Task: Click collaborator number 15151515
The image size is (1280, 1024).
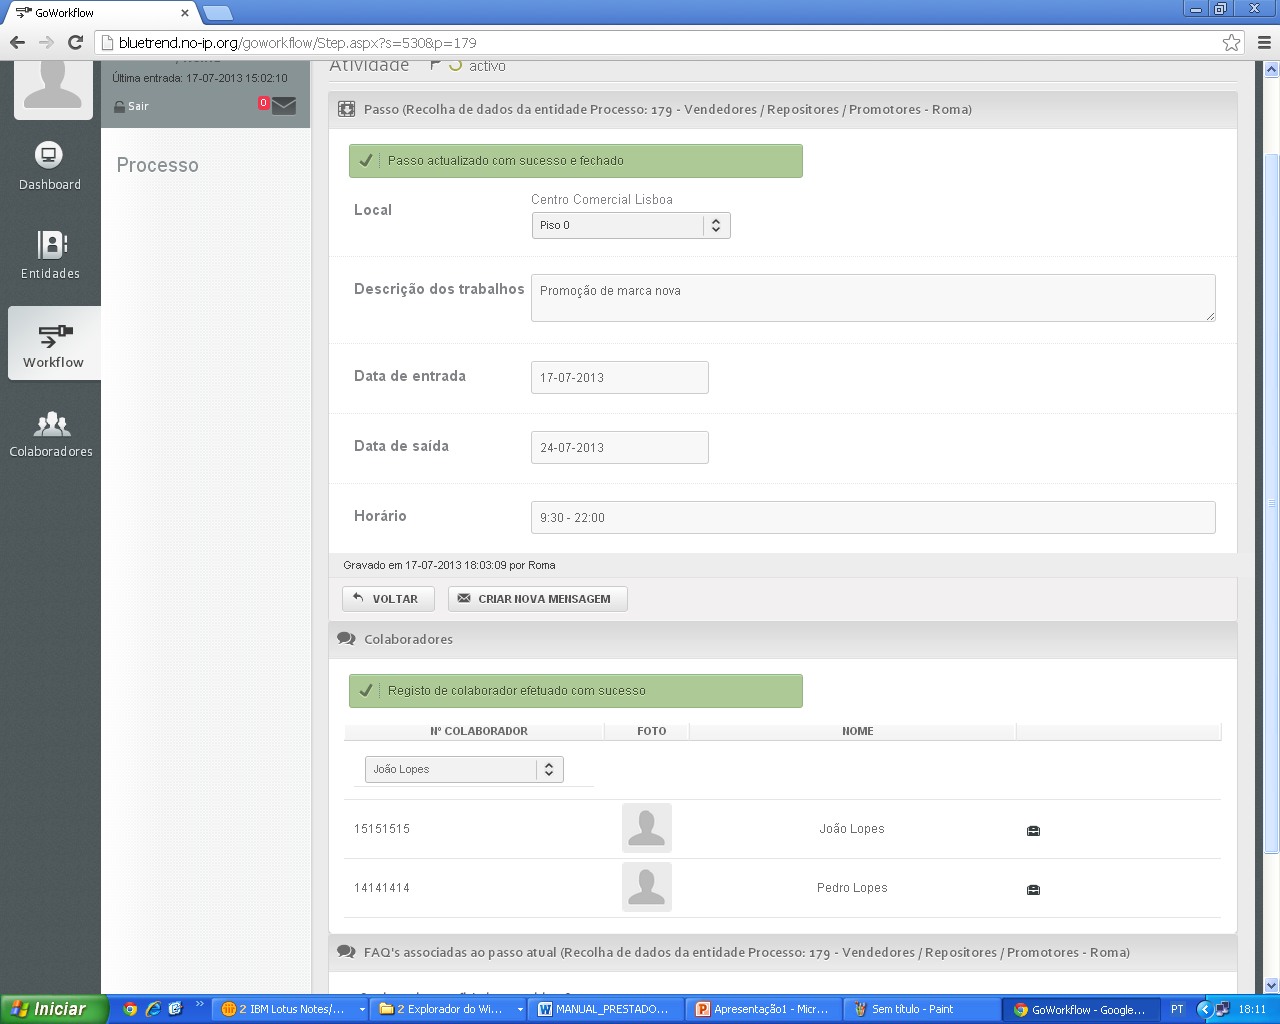Action: tap(382, 829)
